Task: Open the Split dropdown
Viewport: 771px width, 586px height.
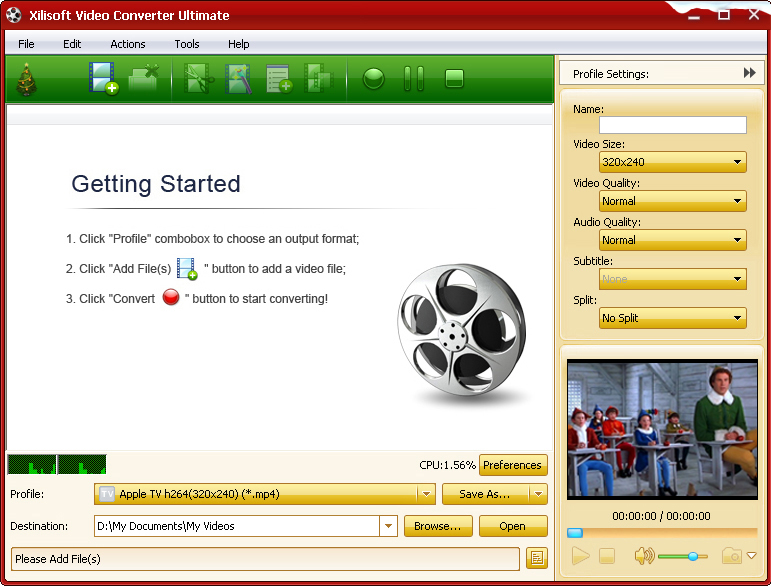Action: click(x=673, y=318)
